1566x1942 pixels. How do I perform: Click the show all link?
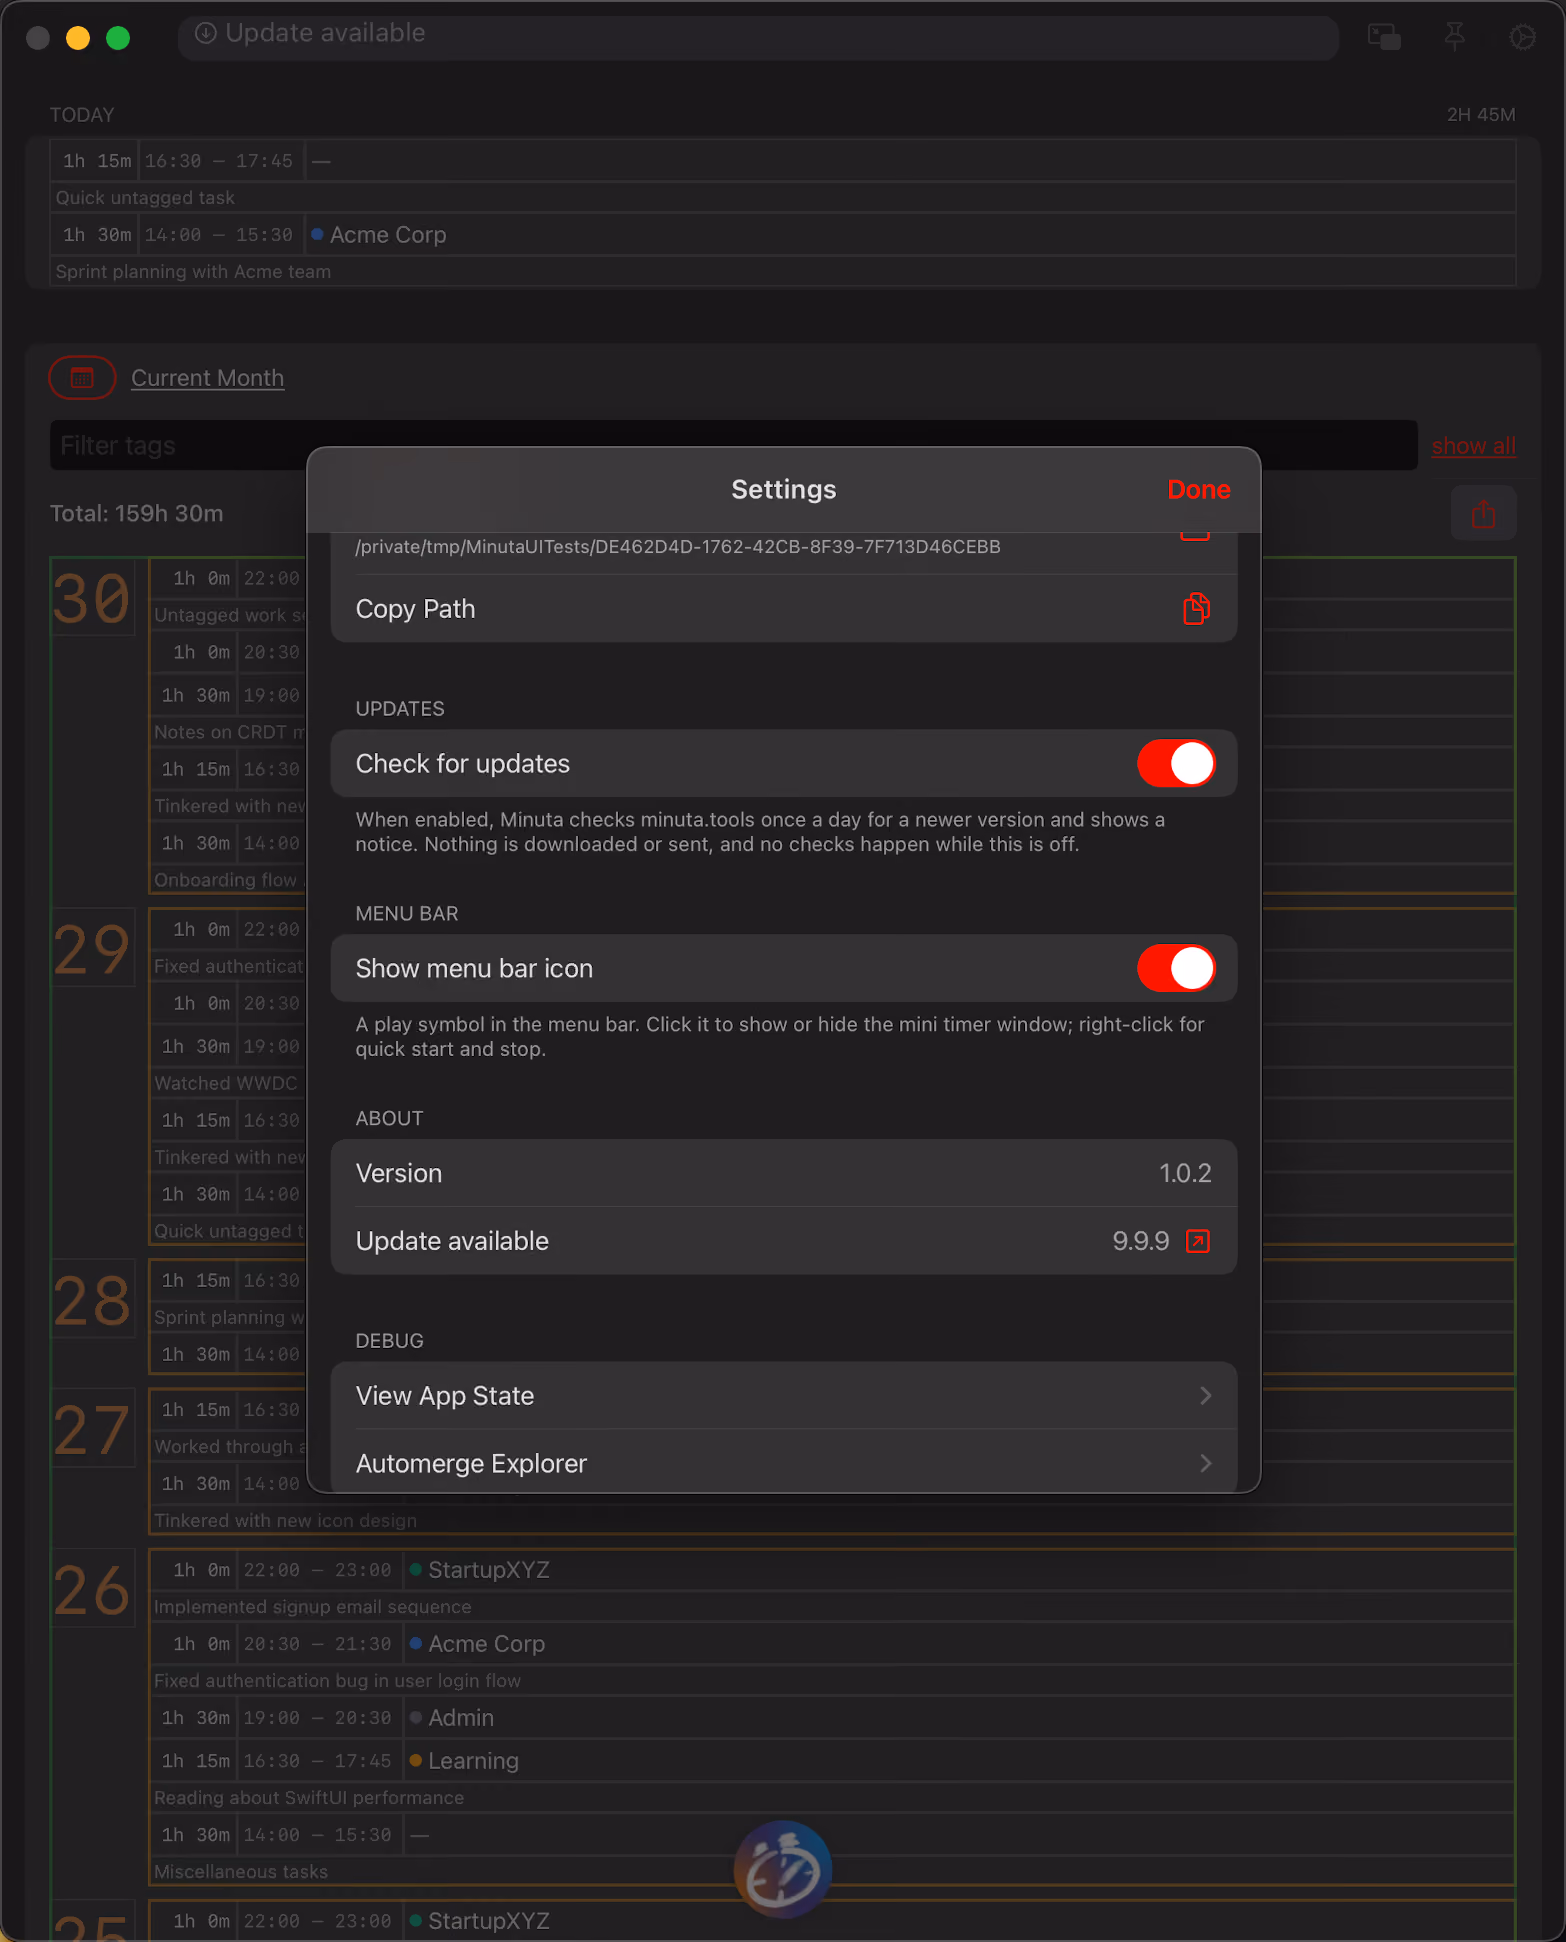(x=1473, y=446)
